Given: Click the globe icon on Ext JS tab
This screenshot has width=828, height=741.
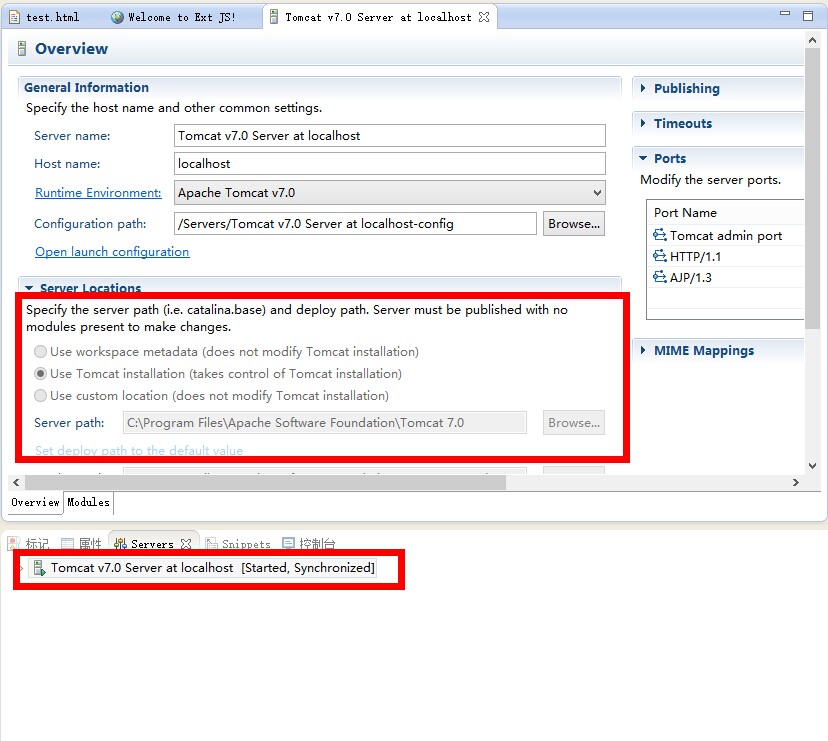Looking at the screenshot, I should 117,17.
